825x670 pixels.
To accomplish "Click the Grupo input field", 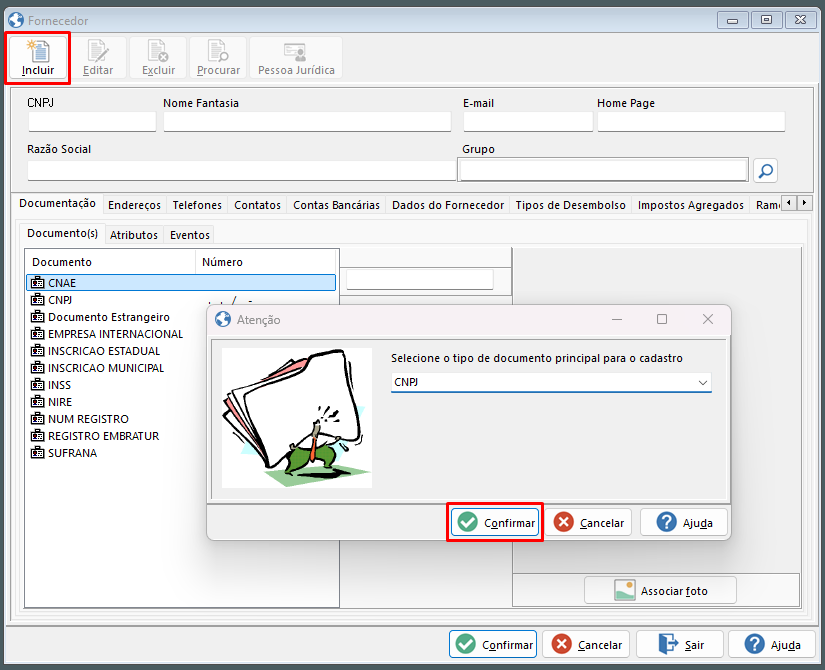I will pyautogui.click(x=603, y=170).
